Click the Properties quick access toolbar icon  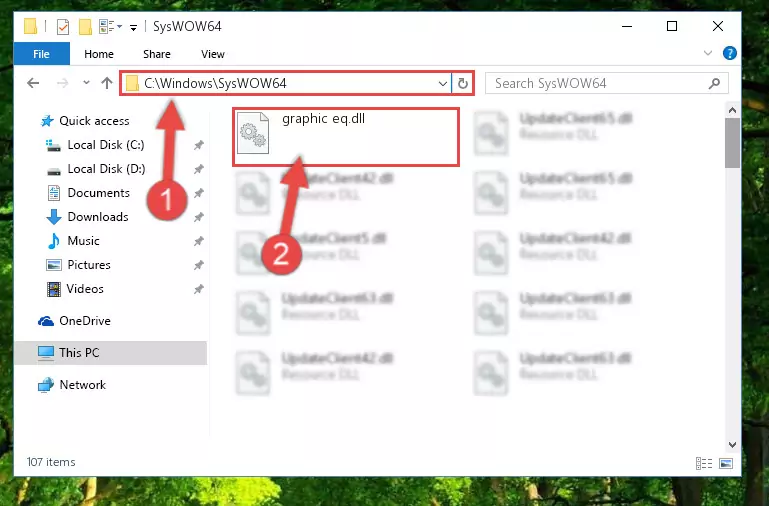pyautogui.click(x=63, y=26)
